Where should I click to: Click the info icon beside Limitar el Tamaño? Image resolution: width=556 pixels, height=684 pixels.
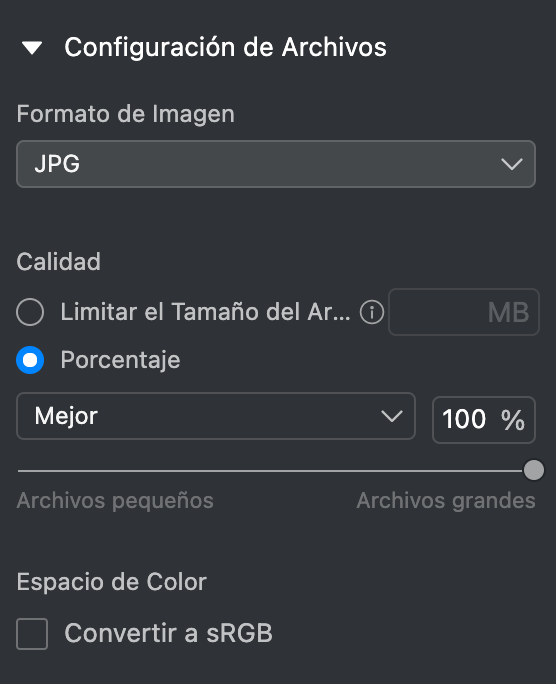point(372,312)
